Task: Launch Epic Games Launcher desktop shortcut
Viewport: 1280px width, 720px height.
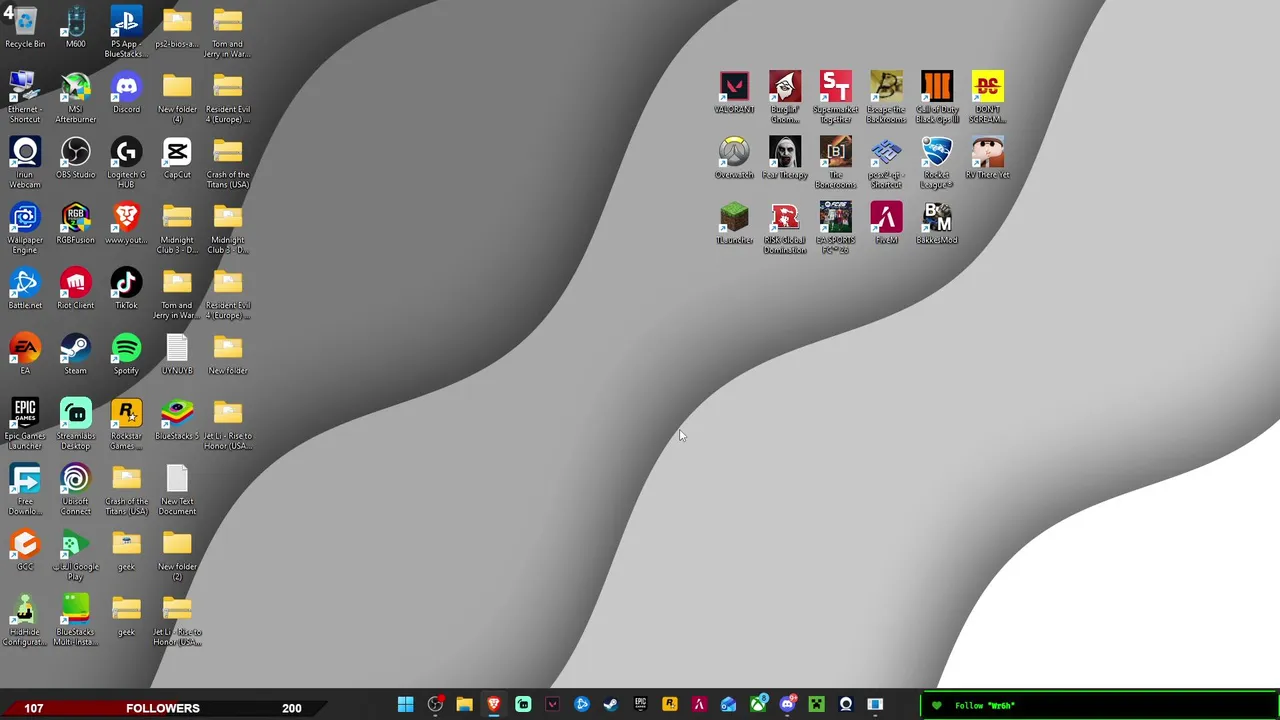Action: (25, 424)
